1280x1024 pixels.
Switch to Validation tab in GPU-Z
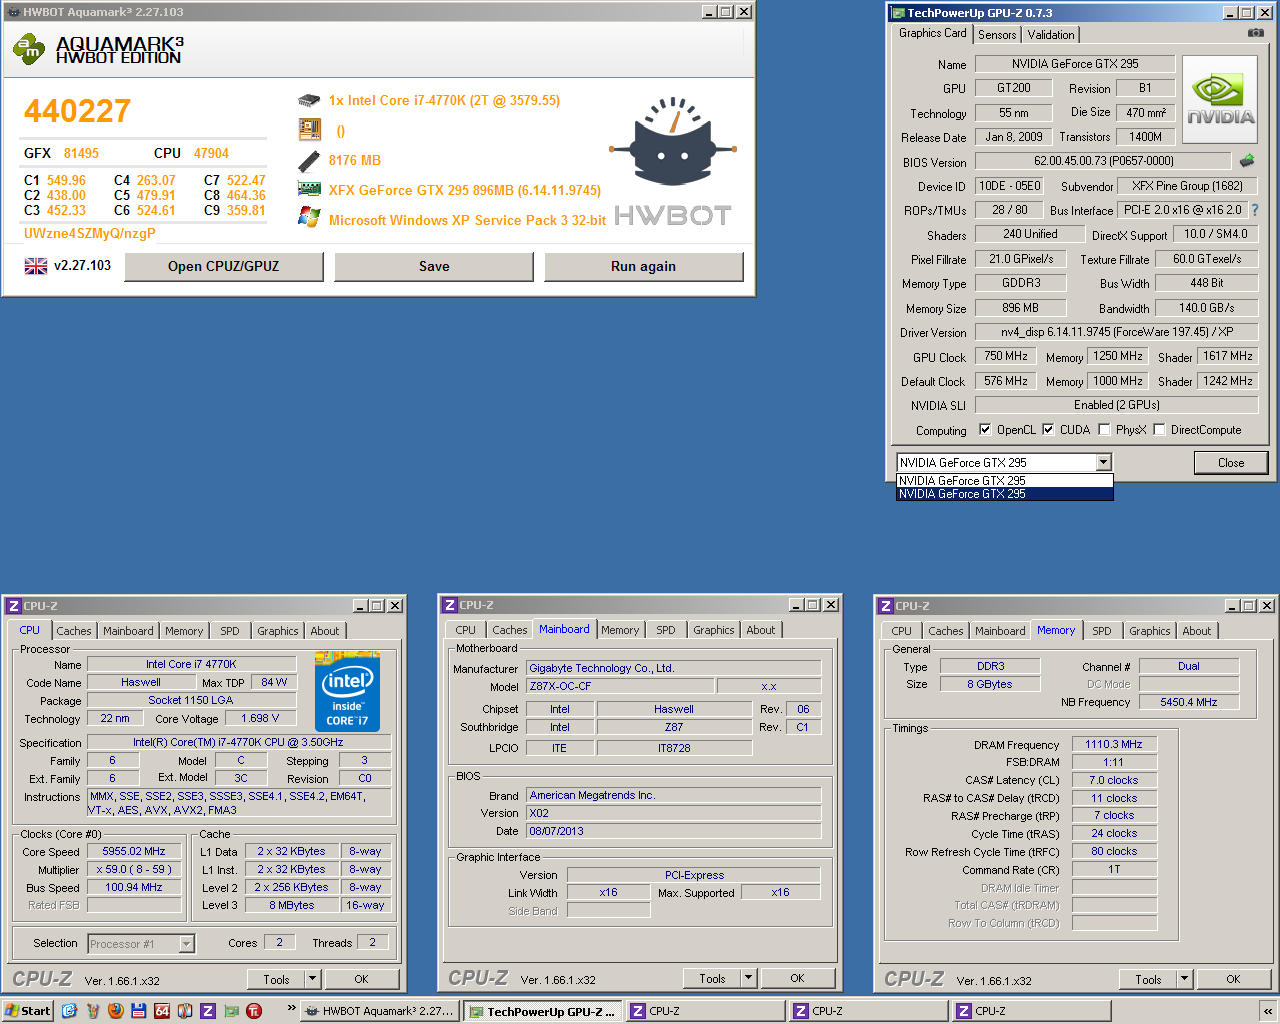tap(1051, 35)
